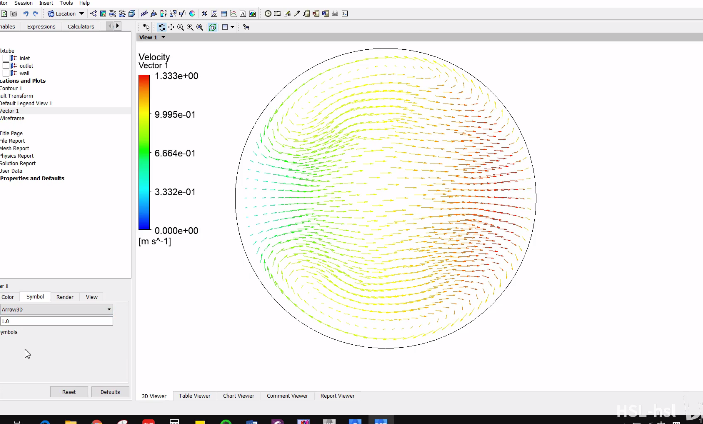Click the Reset button
This screenshot has height=424, width=703.
69,392
